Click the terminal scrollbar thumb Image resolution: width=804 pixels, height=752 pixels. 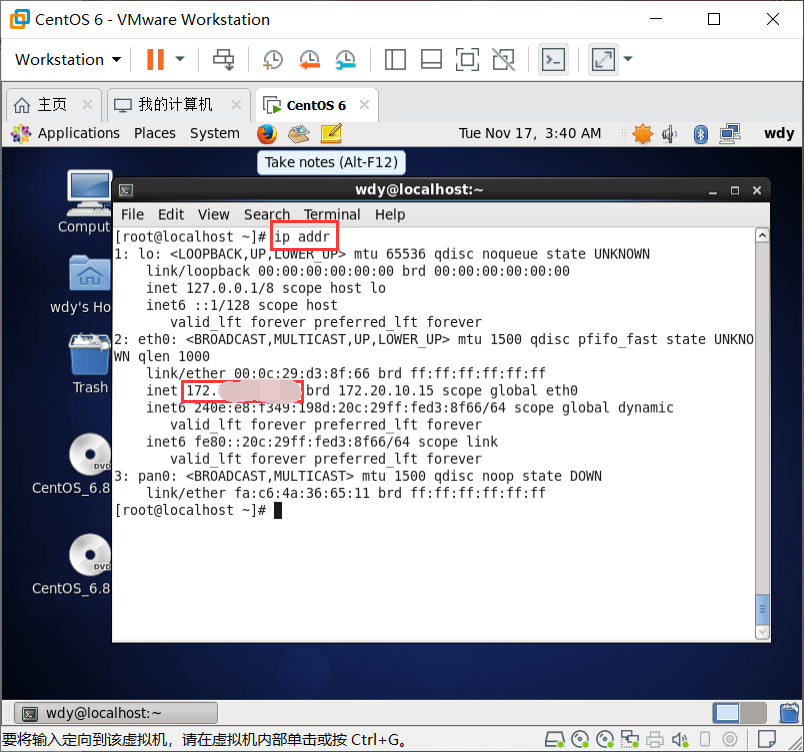[762, 609]
